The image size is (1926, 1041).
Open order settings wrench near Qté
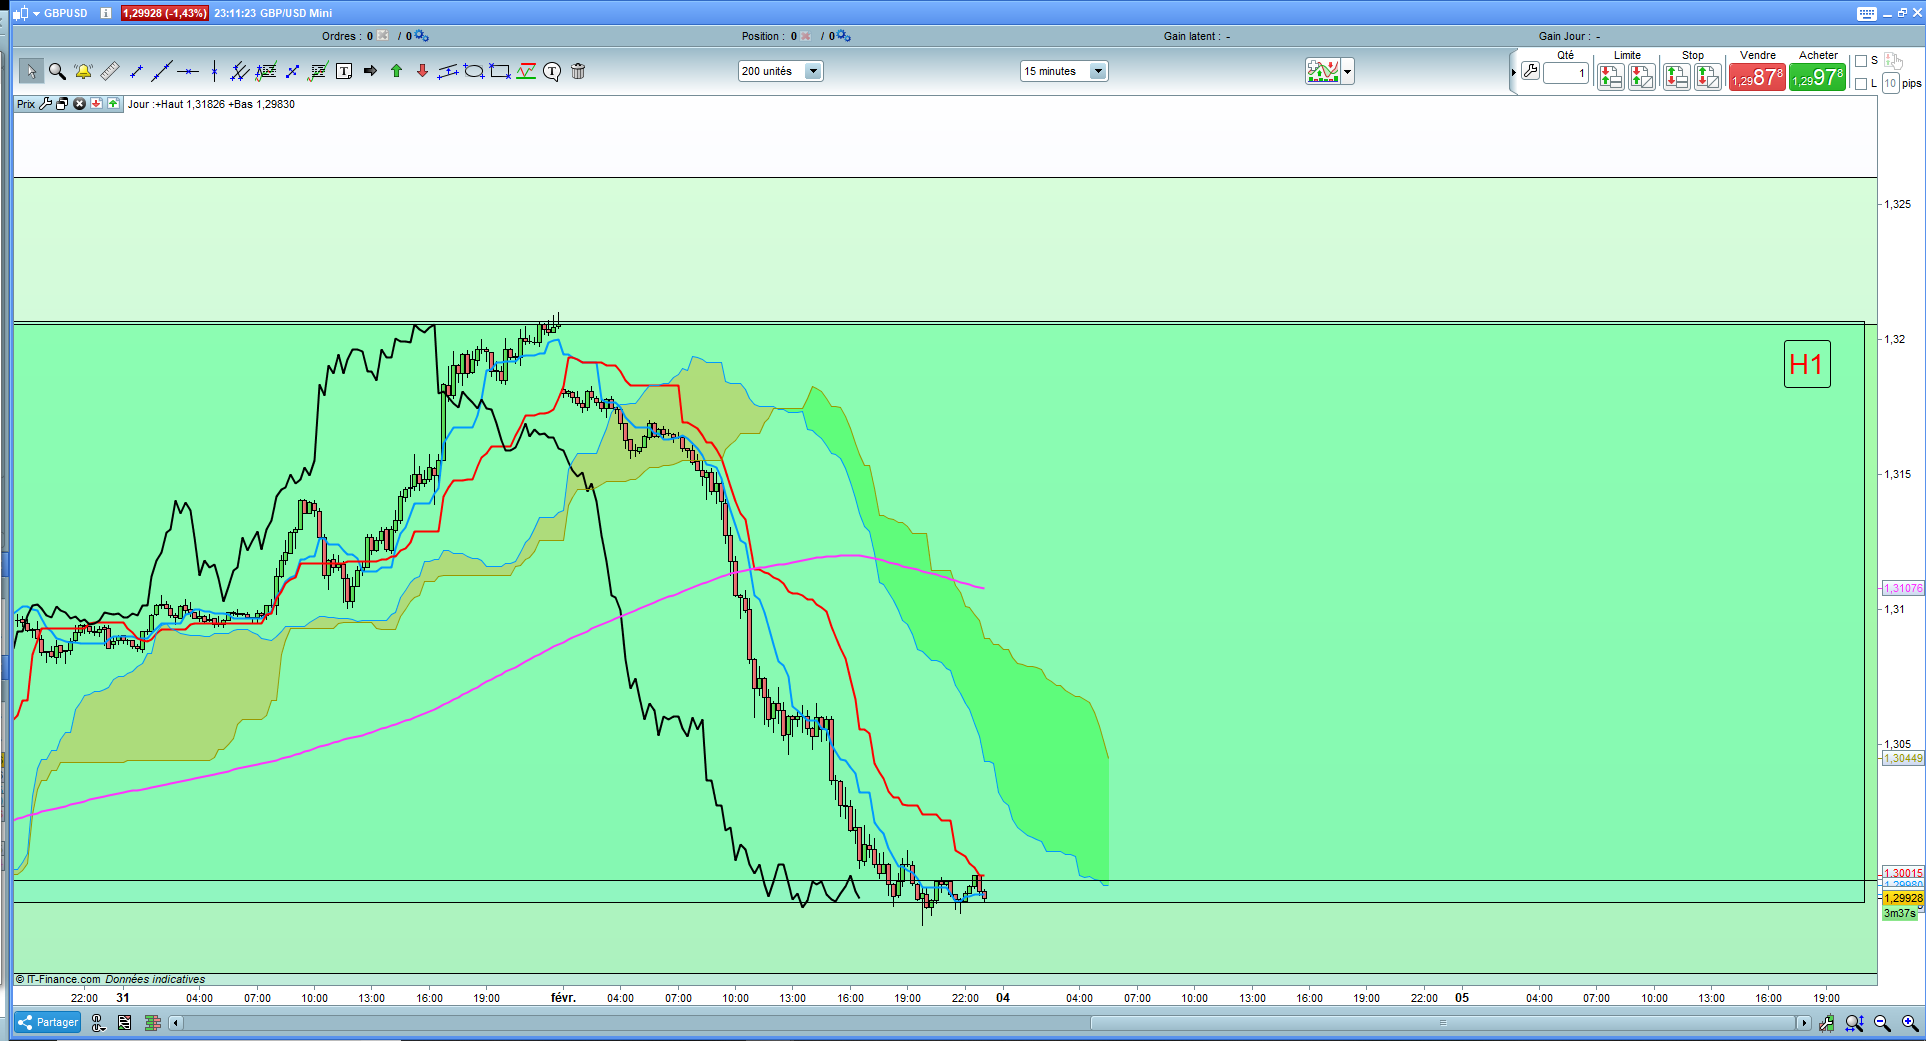coord(1530,71)
